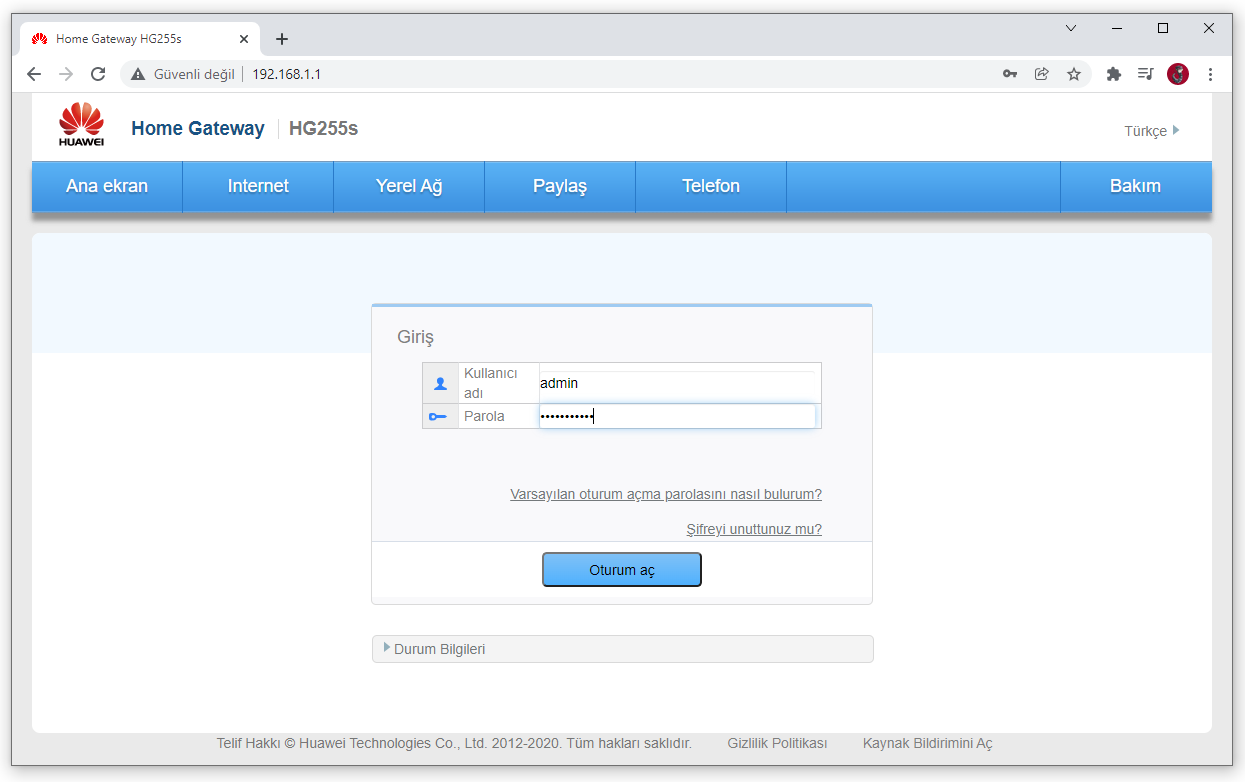Viewport: 1245px width, 782px height.
Task: Open the Internet menu tab
Action: [x=258, y=186]
